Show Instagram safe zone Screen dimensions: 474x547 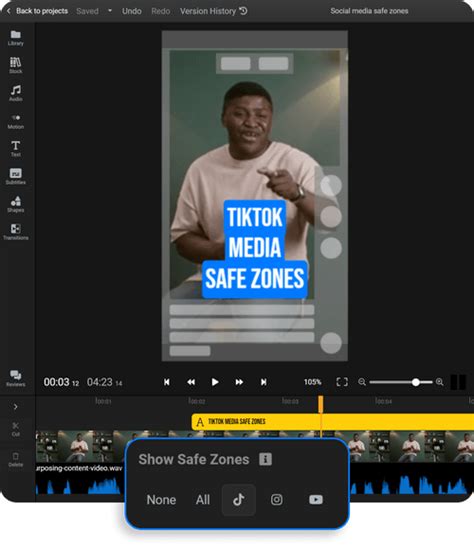coord(277,500)
